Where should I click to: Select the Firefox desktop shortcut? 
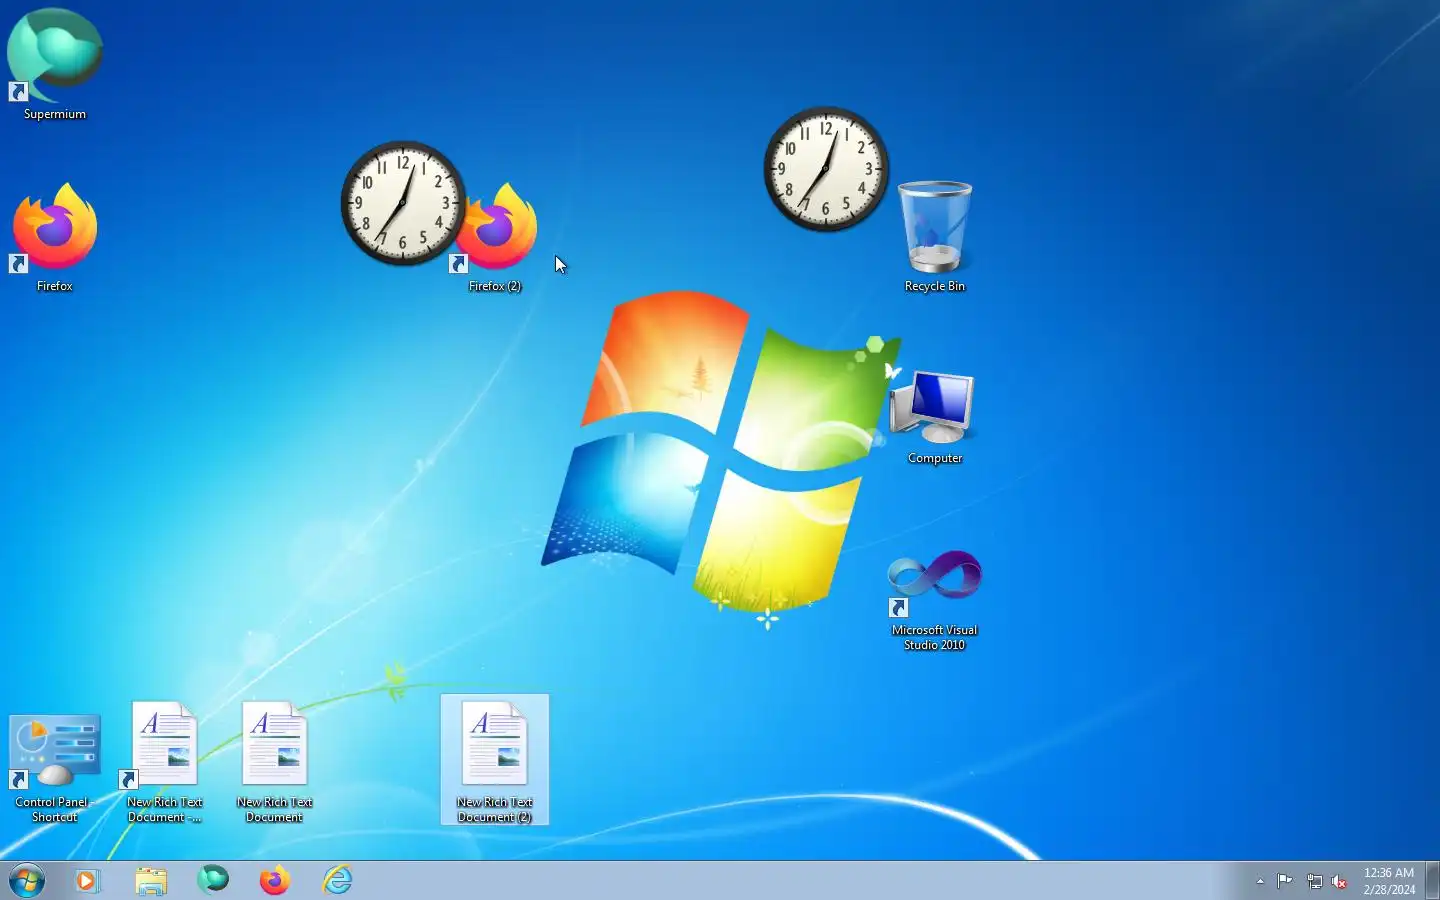(55, 238)
